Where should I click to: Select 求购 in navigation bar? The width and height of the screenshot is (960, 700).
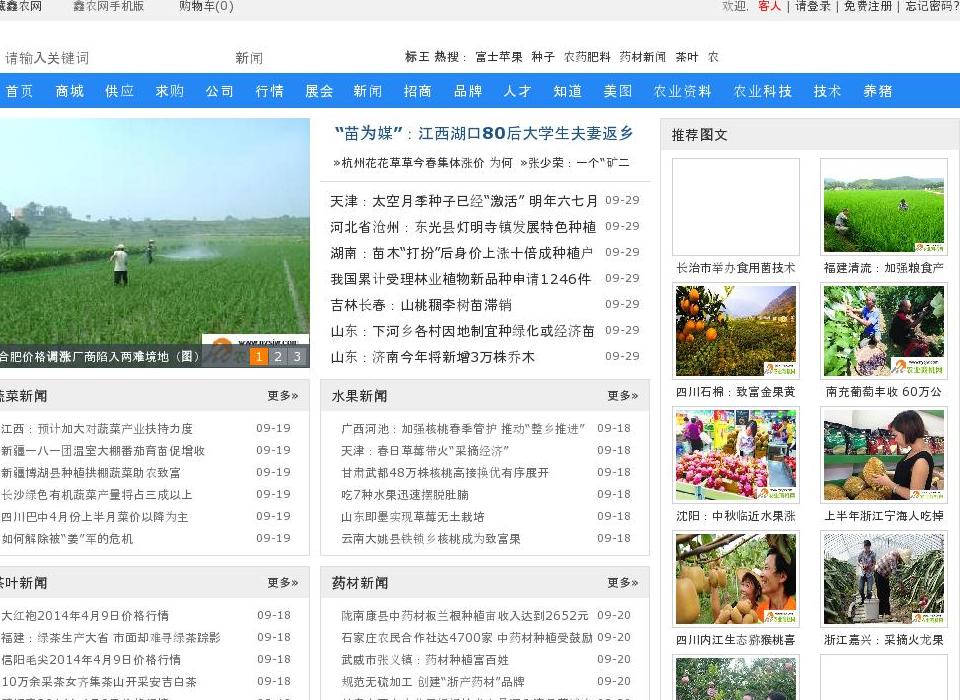(170, 91)
